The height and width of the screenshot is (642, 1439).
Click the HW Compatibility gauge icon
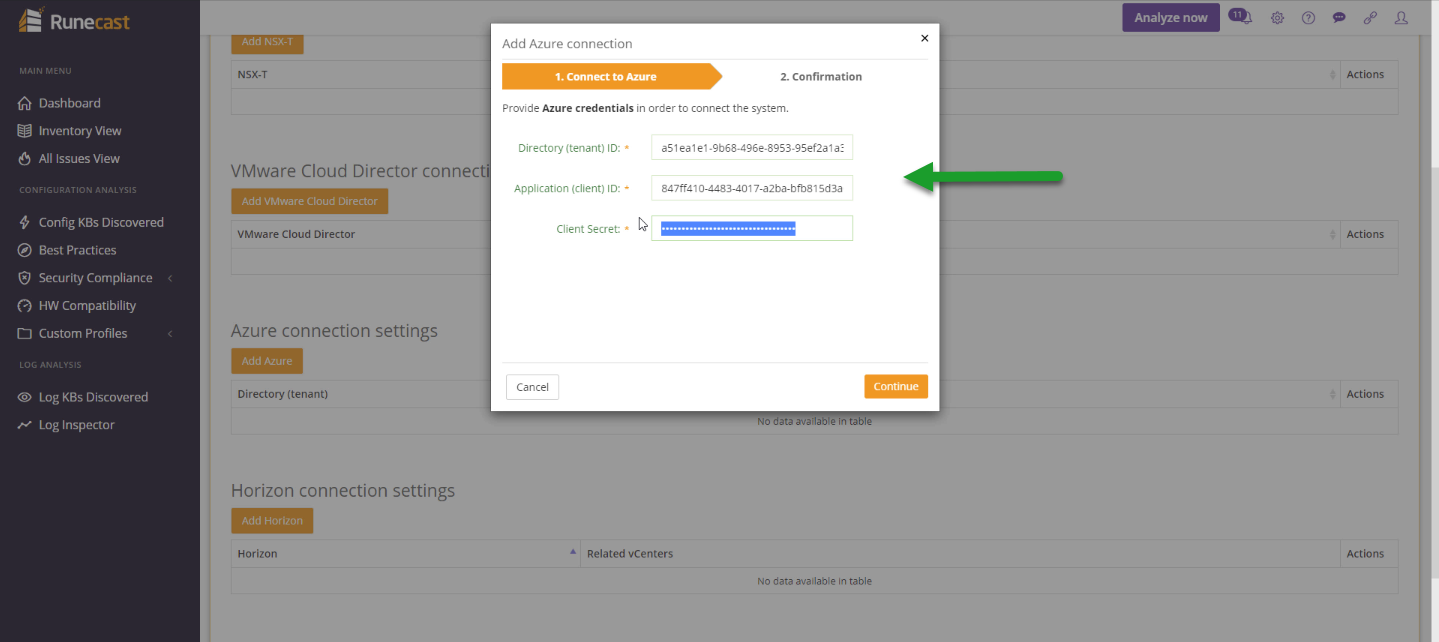(x=25, y=306)
